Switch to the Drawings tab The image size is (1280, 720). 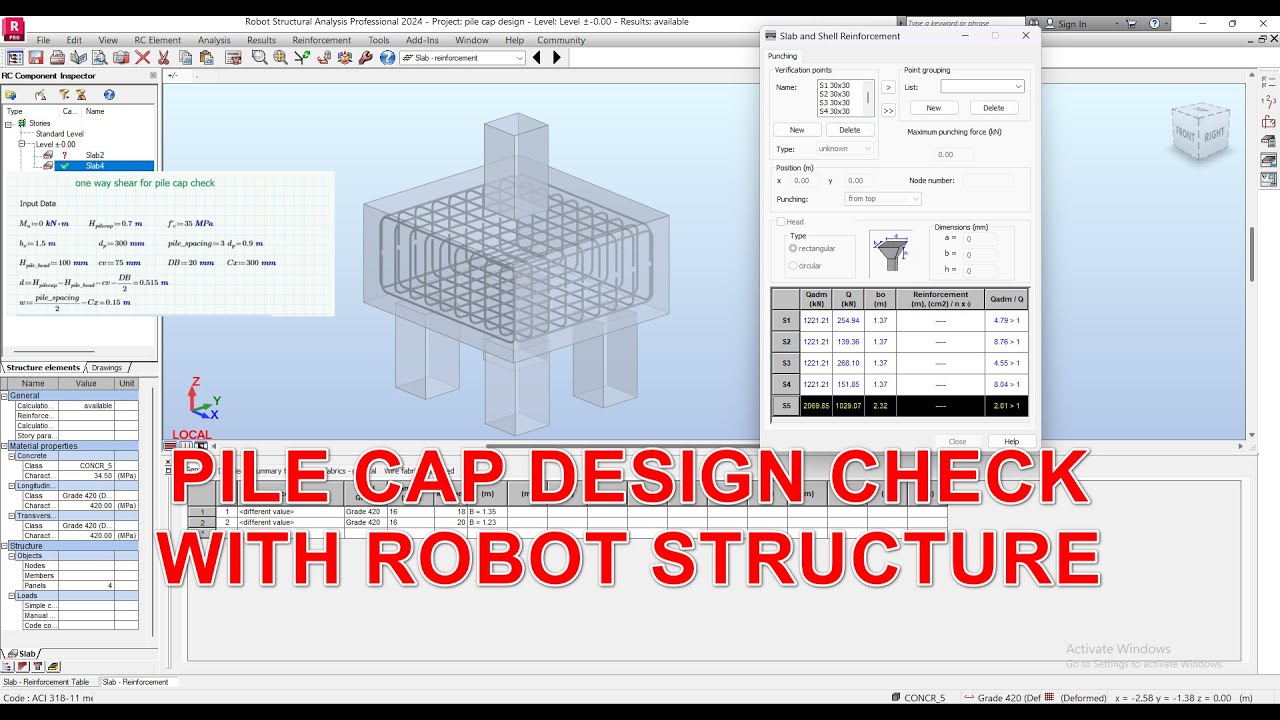click(107, 368)
